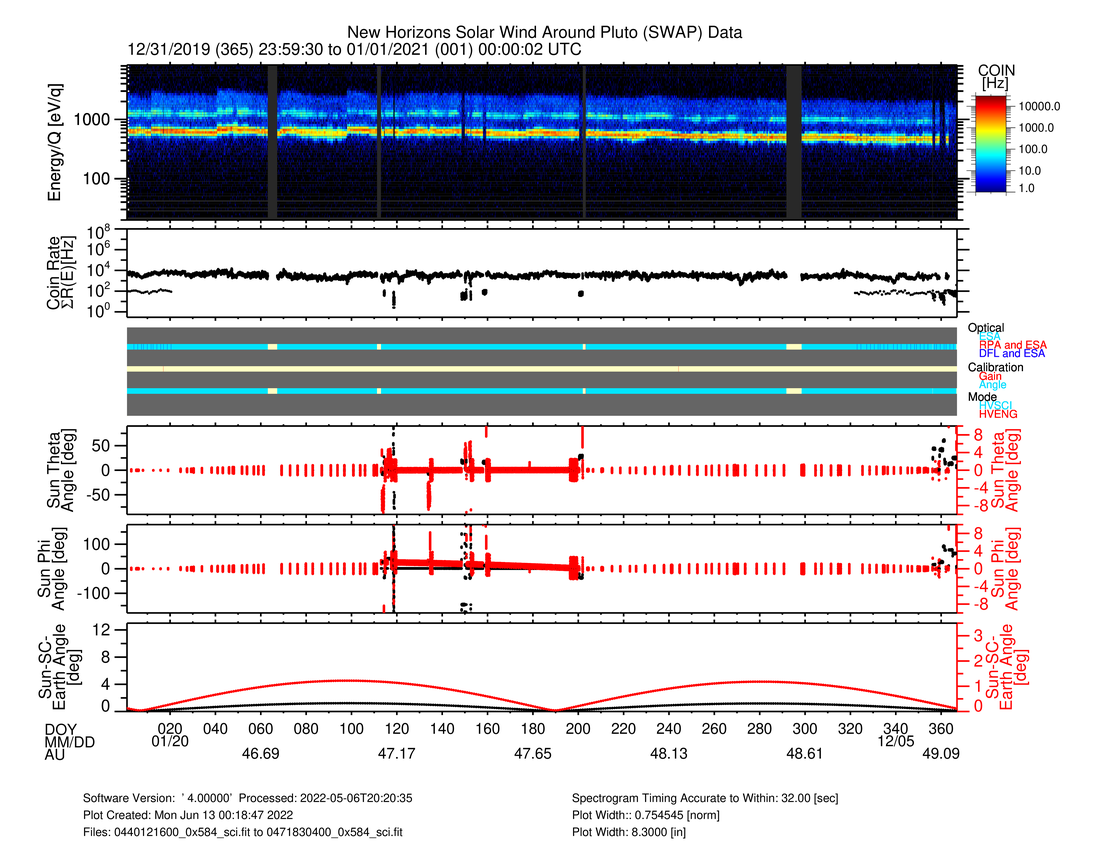Viewport: 1100px width, 850px height.
Task: Click the 49.09 AU distance label
Action: tap(942, 755)
